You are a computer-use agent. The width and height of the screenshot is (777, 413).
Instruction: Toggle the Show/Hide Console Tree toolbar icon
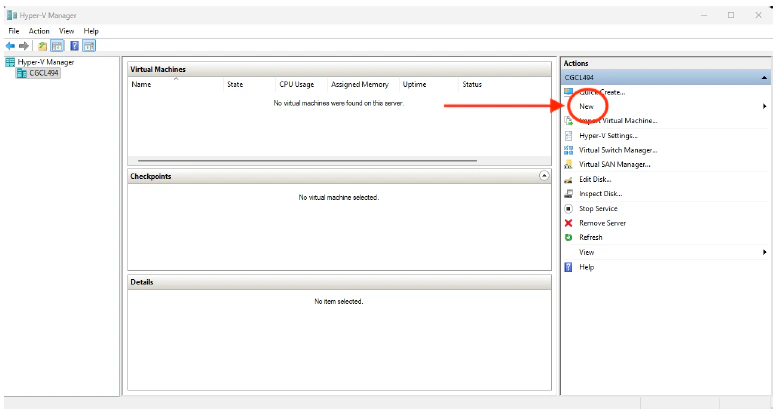57,46
